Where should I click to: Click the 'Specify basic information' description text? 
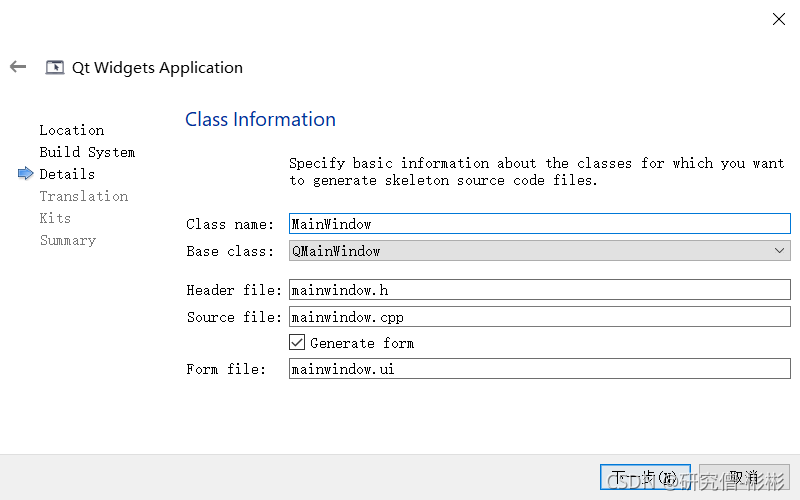click(536, 171)
